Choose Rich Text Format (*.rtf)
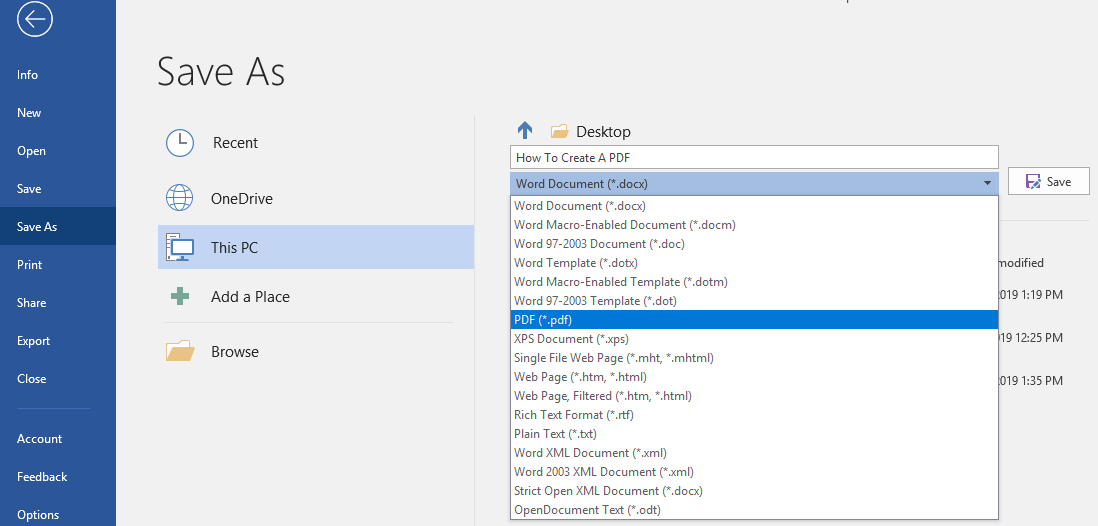 [754, 415]
